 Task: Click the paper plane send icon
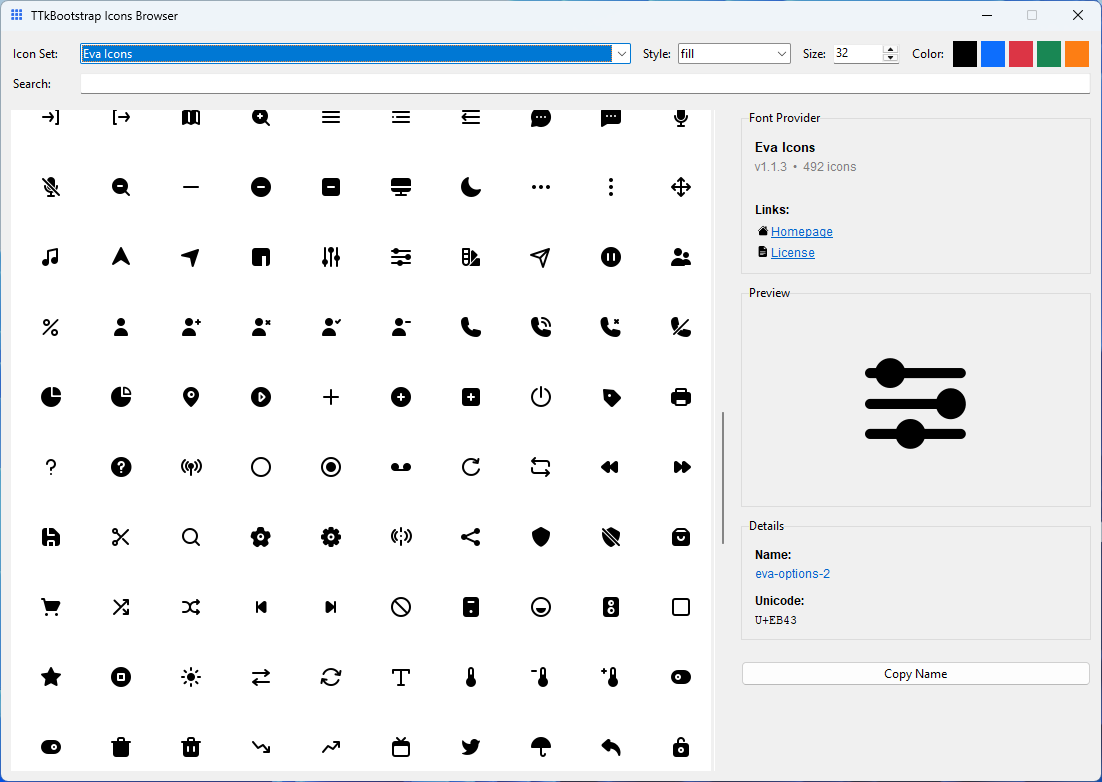(541, 257)
